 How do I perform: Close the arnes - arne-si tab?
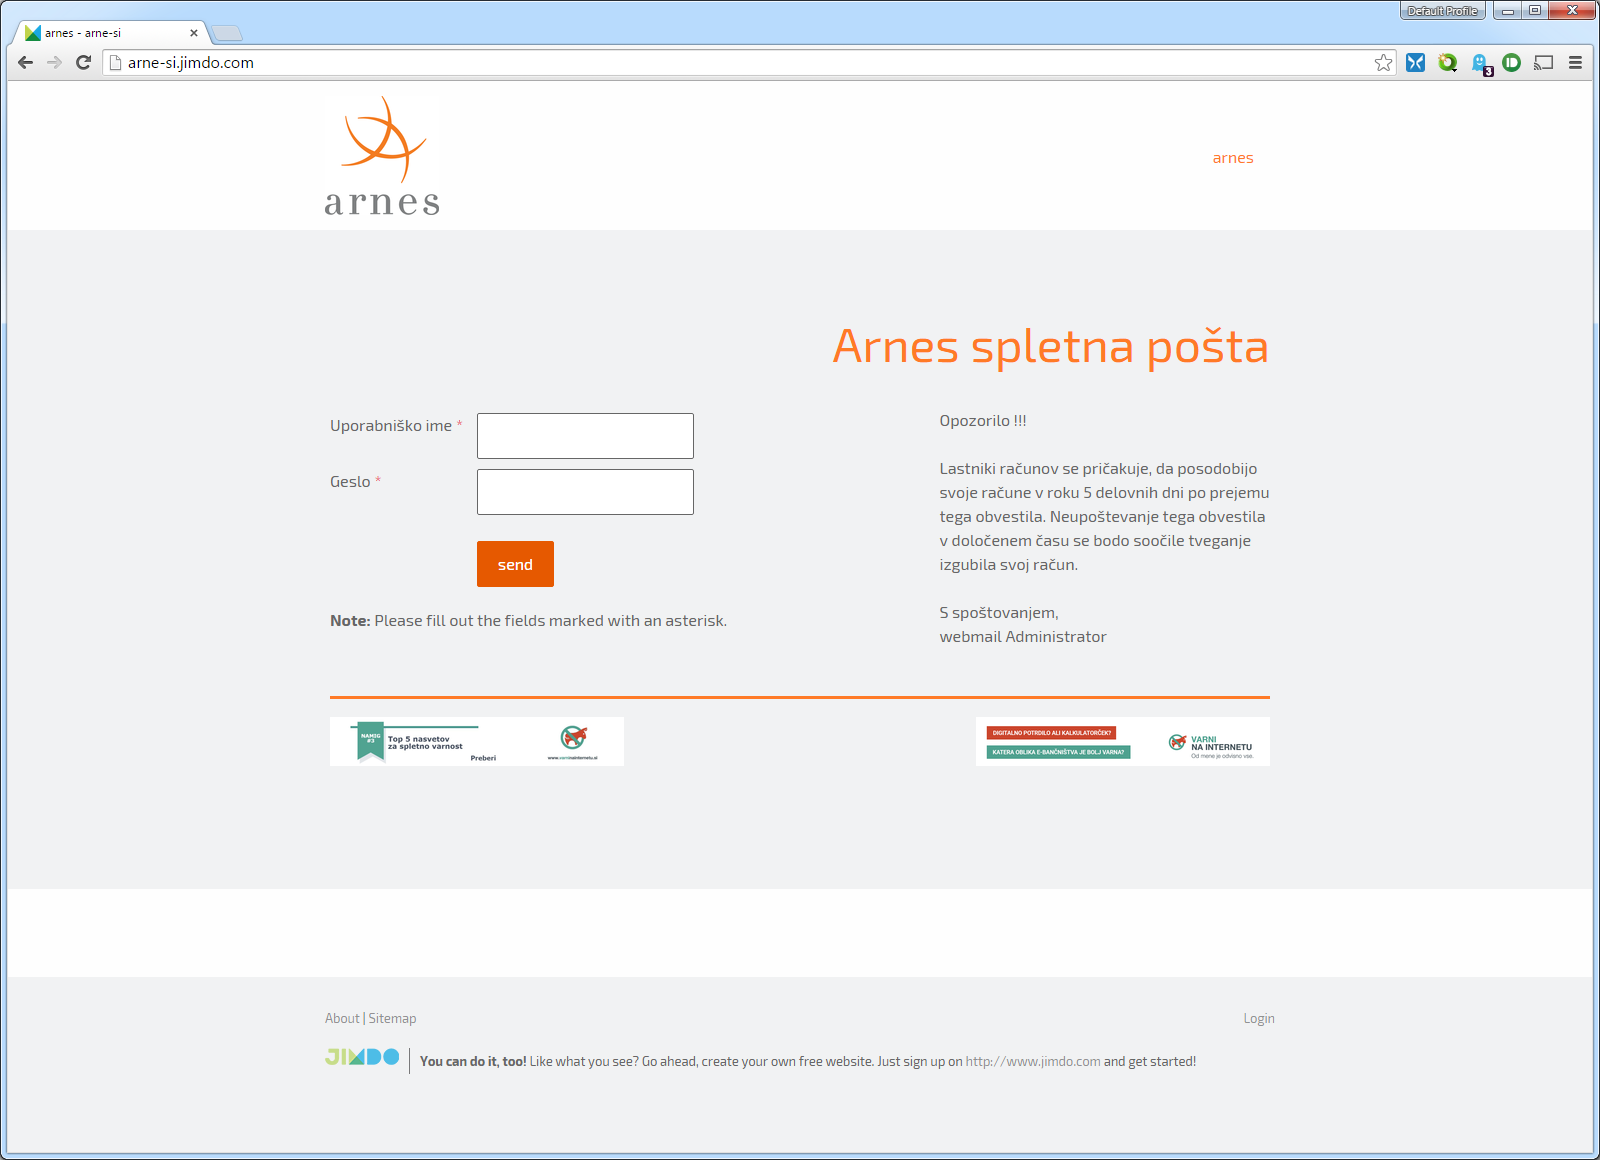(x=194, y=33)
